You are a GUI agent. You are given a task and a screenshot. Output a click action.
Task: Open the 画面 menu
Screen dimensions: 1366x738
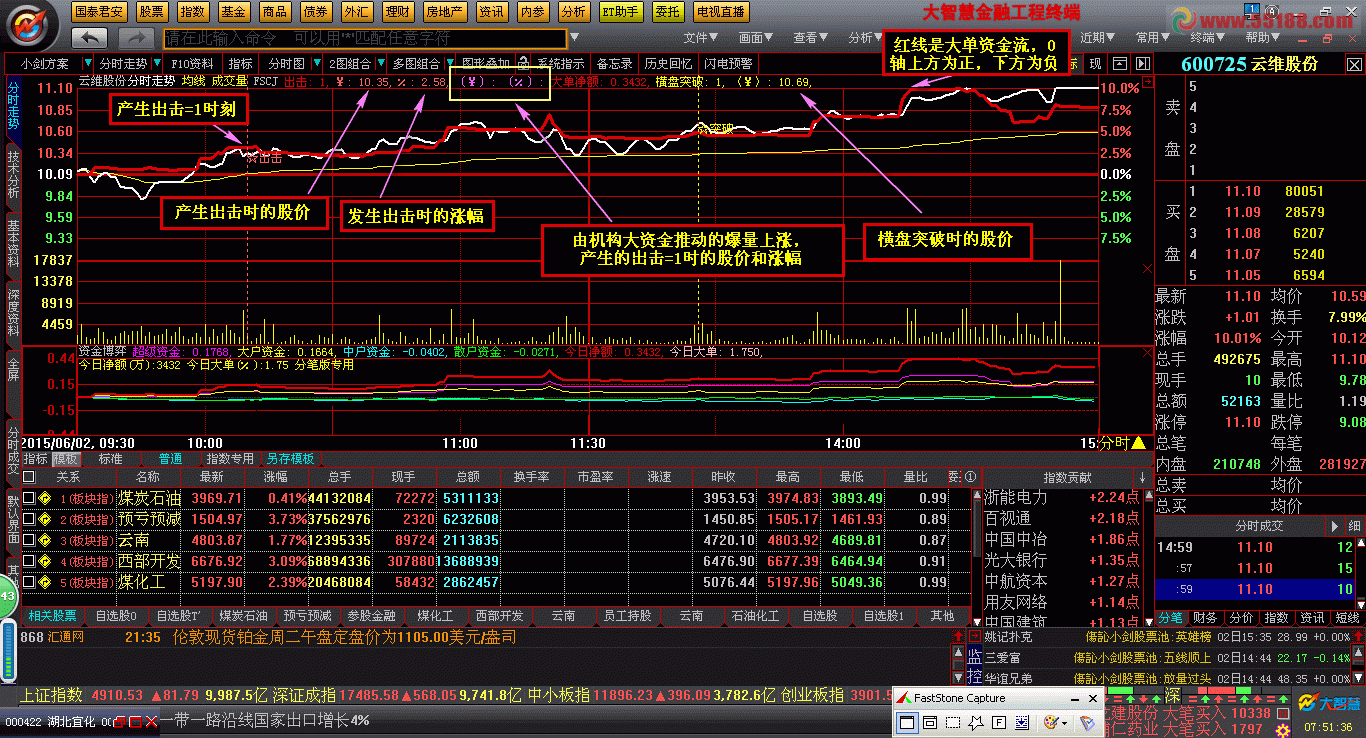[756, 37]
